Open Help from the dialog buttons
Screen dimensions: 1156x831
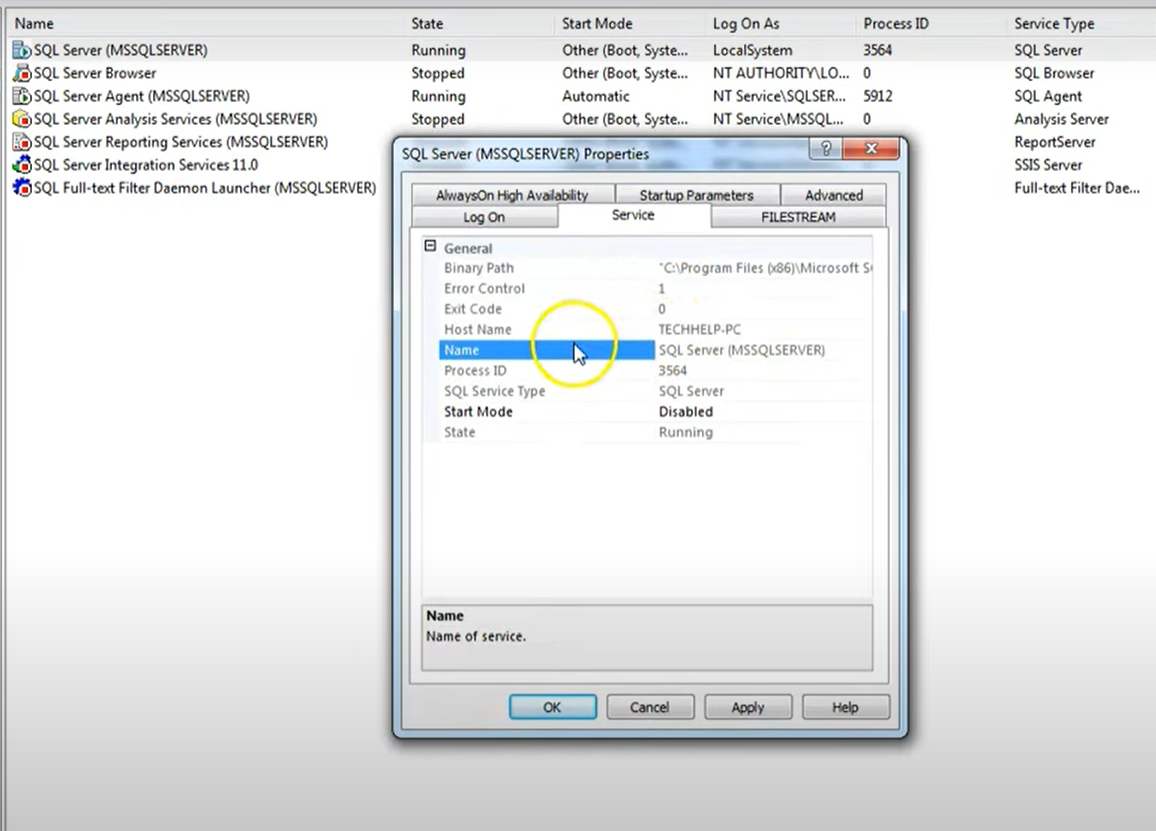[x=845, y=707]
